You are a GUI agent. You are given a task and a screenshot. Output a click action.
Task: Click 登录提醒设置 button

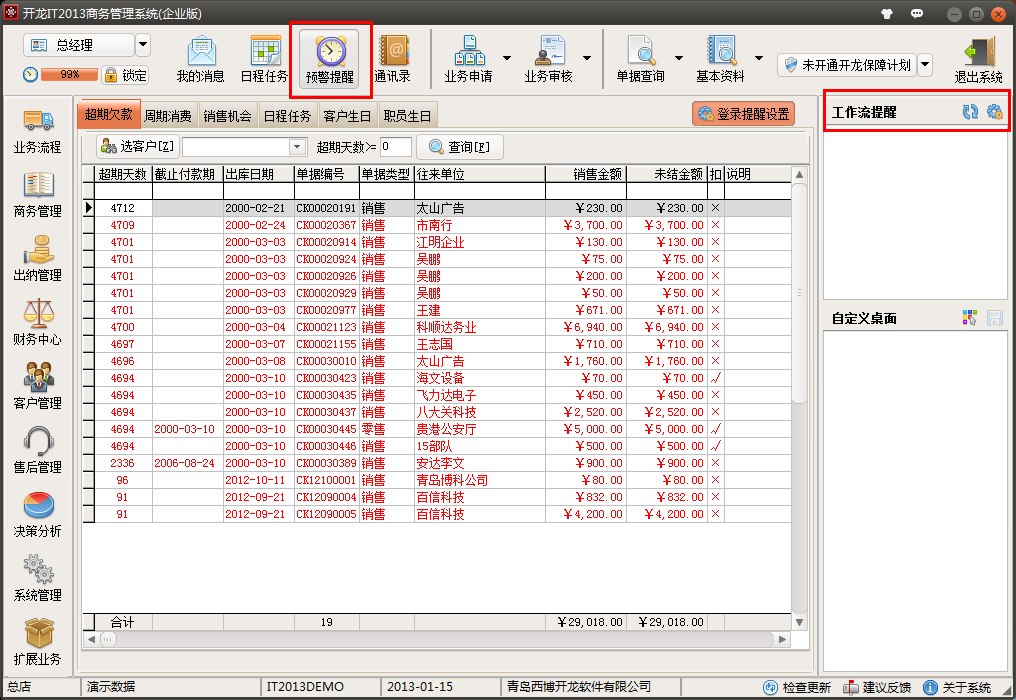point(743,114)
